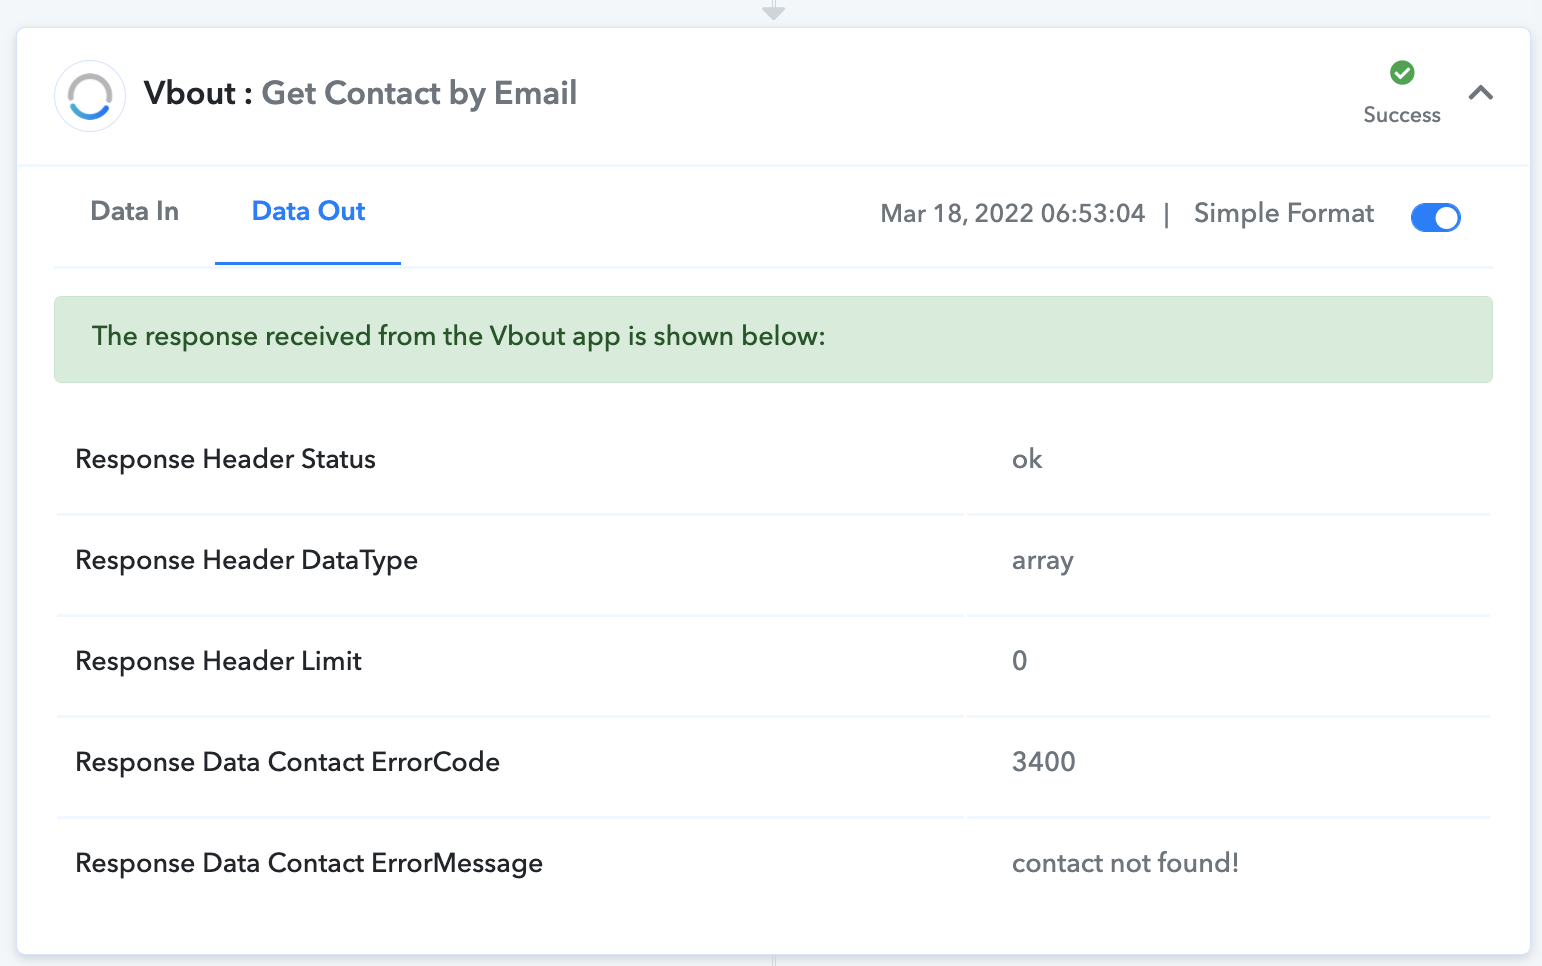
Task: Click the Simple Format label
Action: coord(1284,213)
